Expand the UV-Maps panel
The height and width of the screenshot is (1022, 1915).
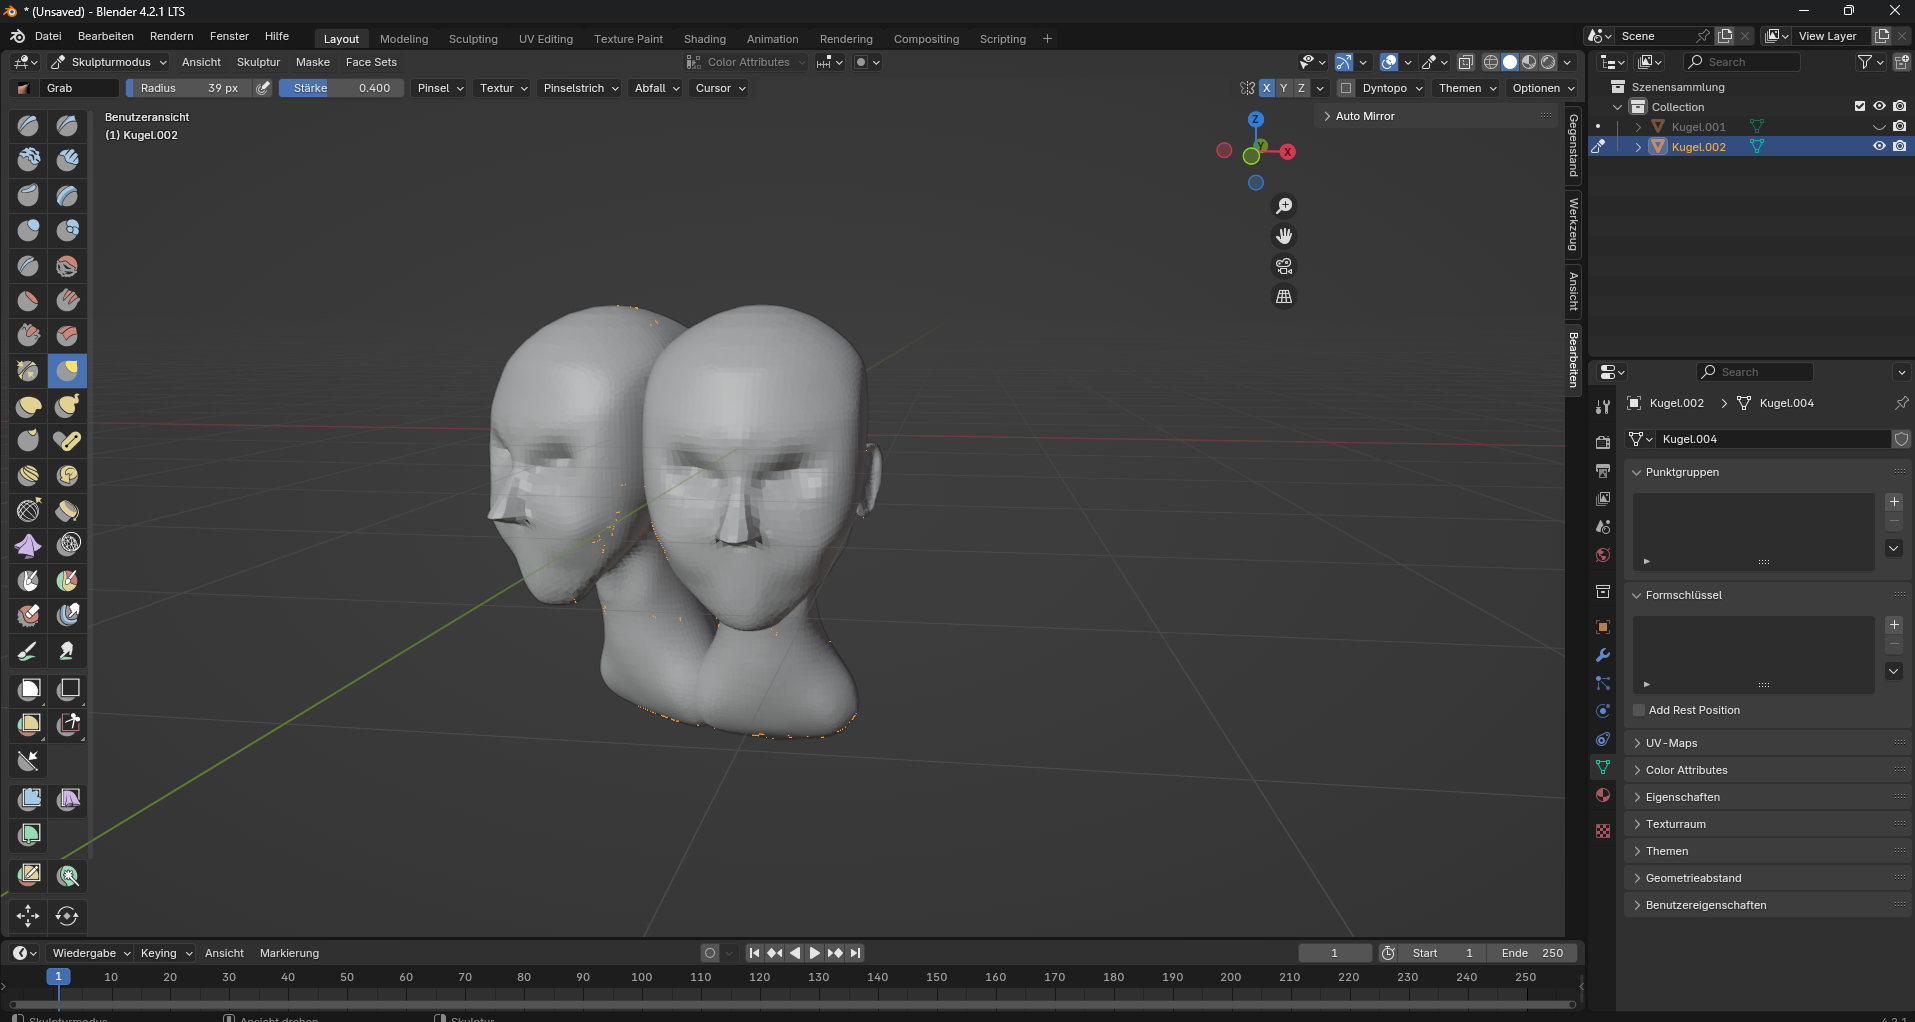[1671, 743]
